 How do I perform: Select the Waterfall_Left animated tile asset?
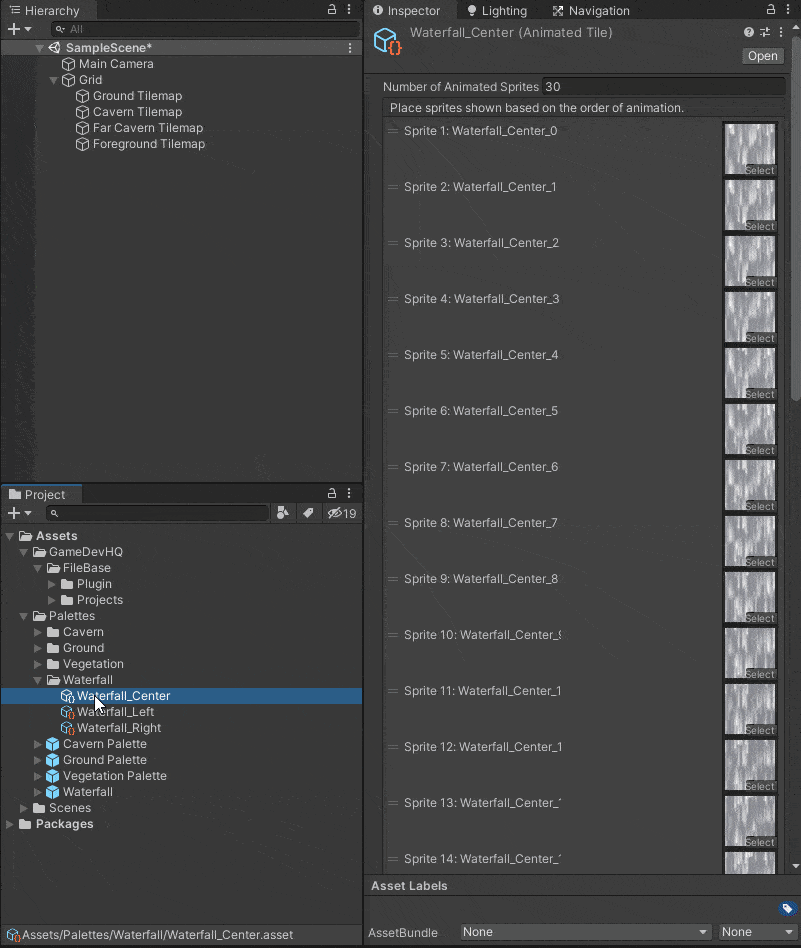tap(108, 712)
